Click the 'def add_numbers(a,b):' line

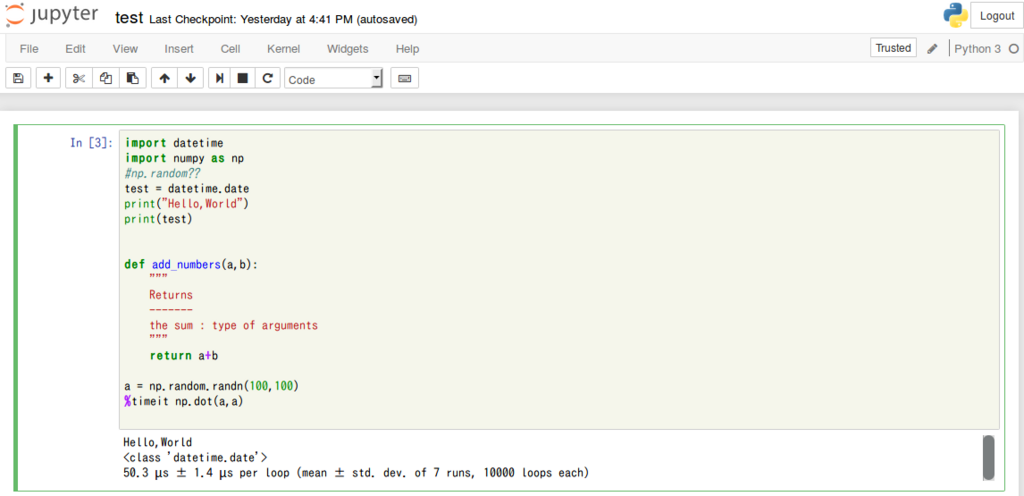pyautogui.click(x=191, y=265)
